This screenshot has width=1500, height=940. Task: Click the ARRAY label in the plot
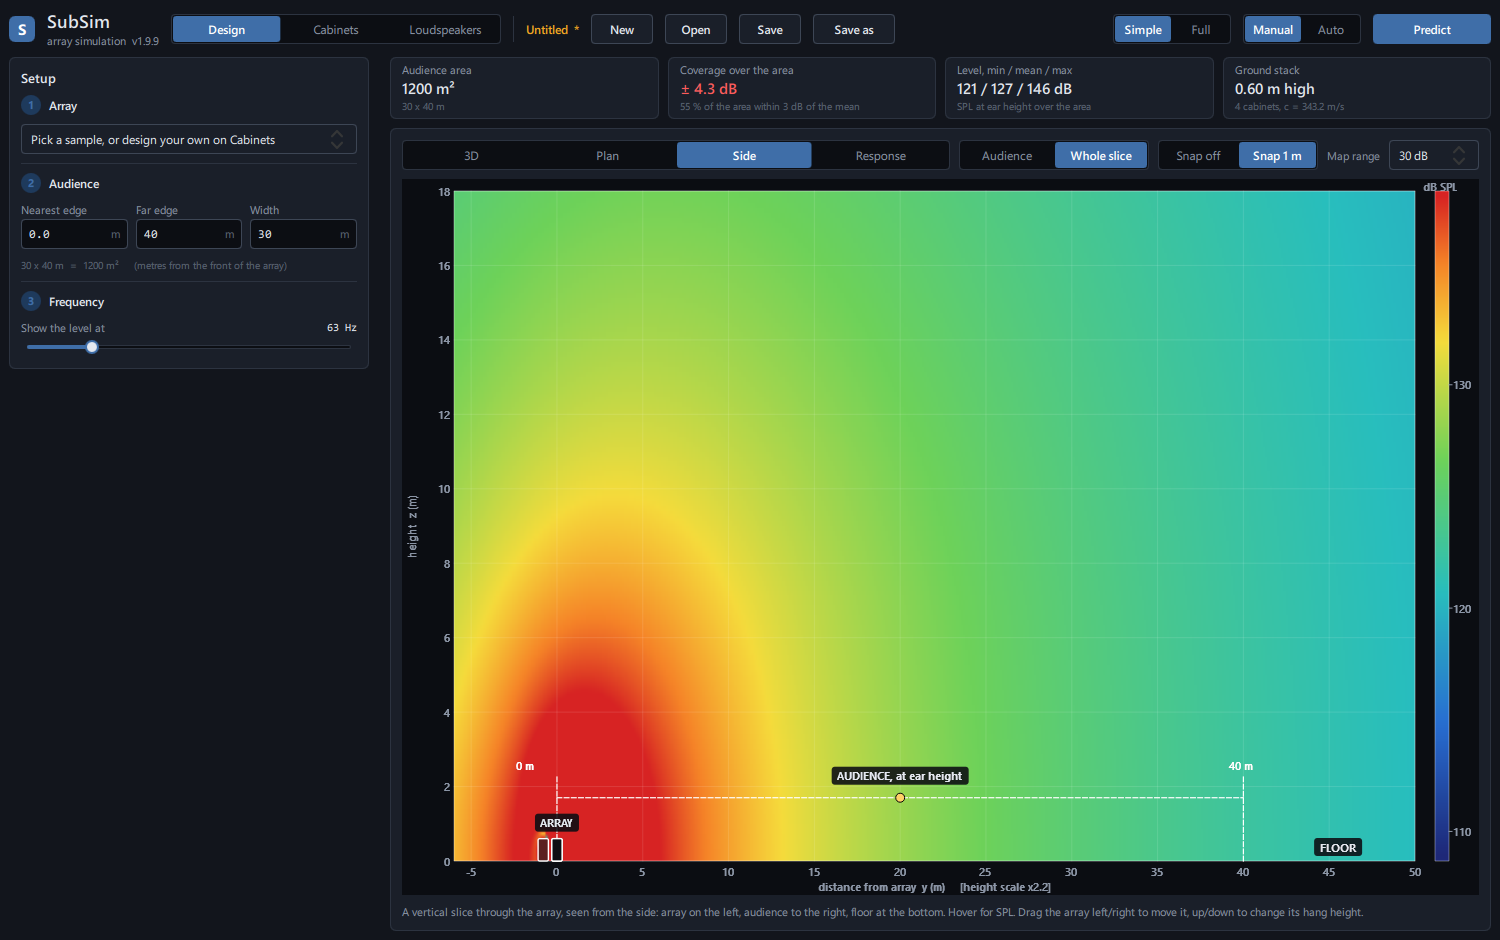coord(556,823)
